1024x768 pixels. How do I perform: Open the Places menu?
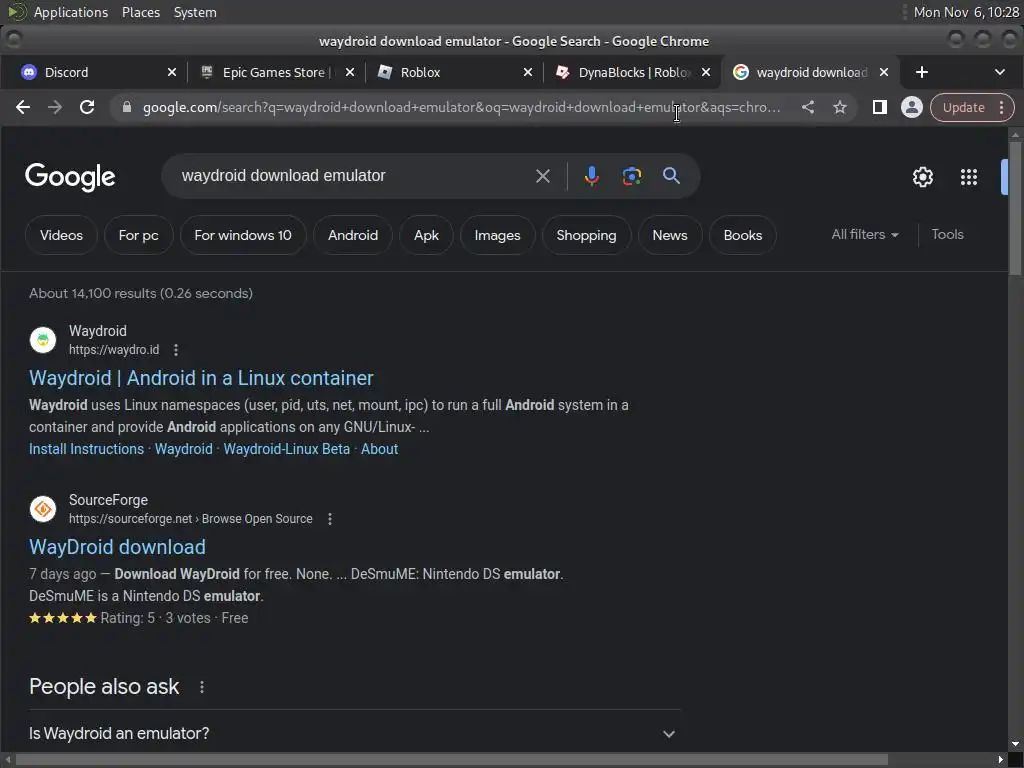[x=141, y=12]
